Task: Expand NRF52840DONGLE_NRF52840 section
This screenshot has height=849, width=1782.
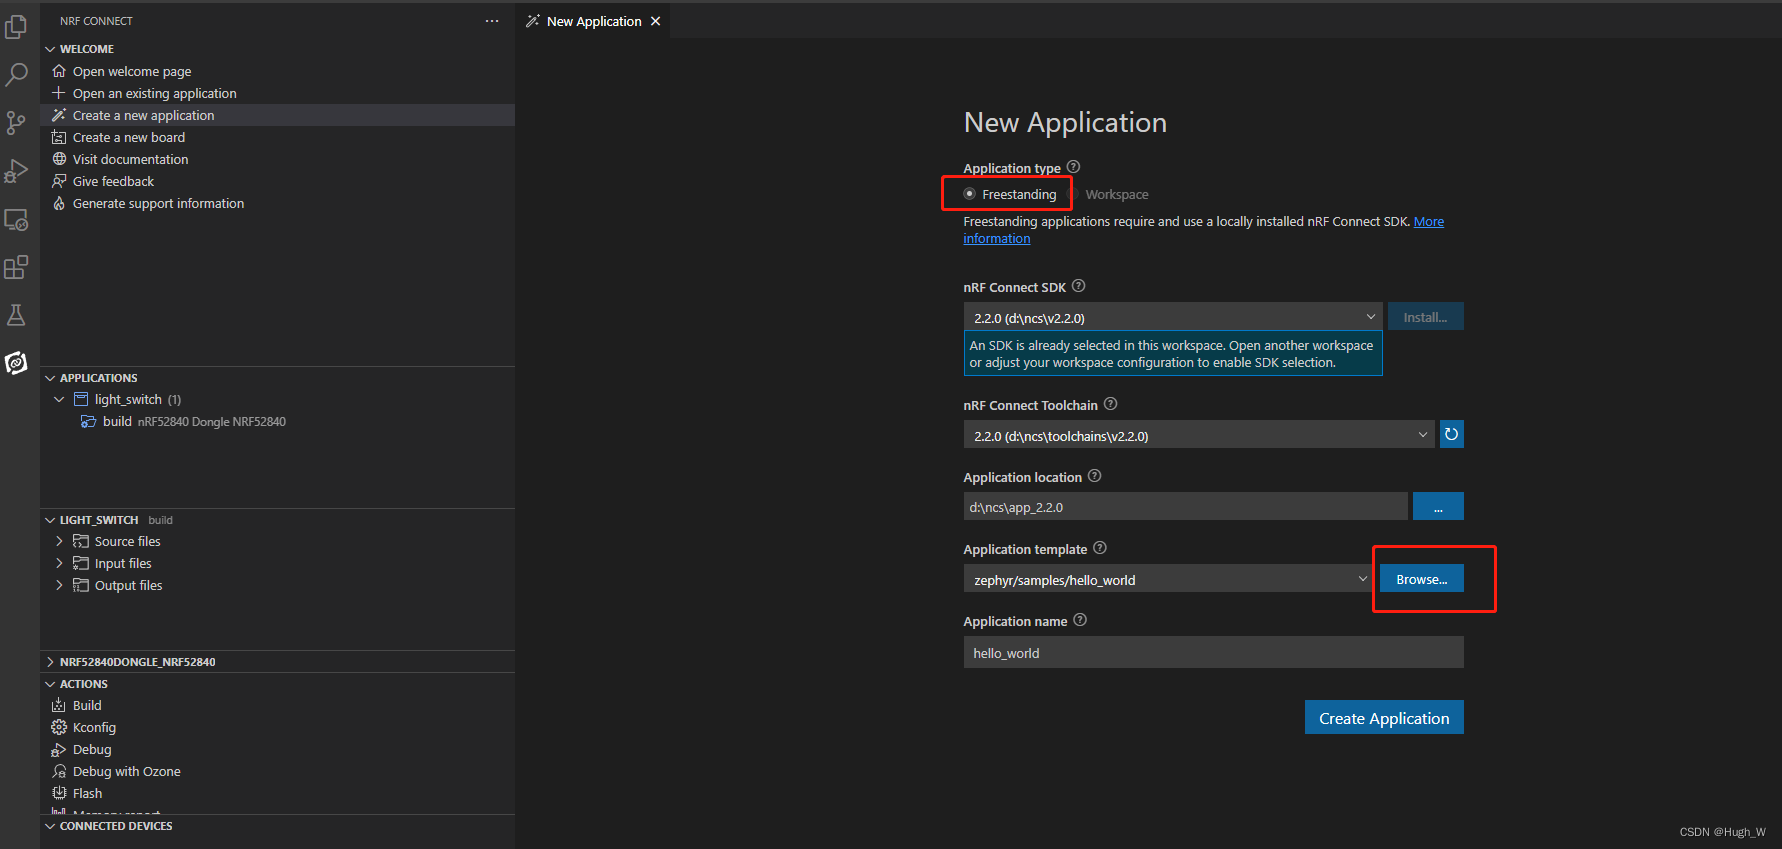Action: coord(50,662)
